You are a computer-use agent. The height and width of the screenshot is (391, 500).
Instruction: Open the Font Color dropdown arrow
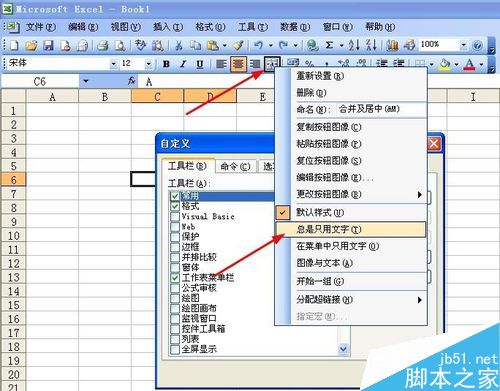coord(481,64)
